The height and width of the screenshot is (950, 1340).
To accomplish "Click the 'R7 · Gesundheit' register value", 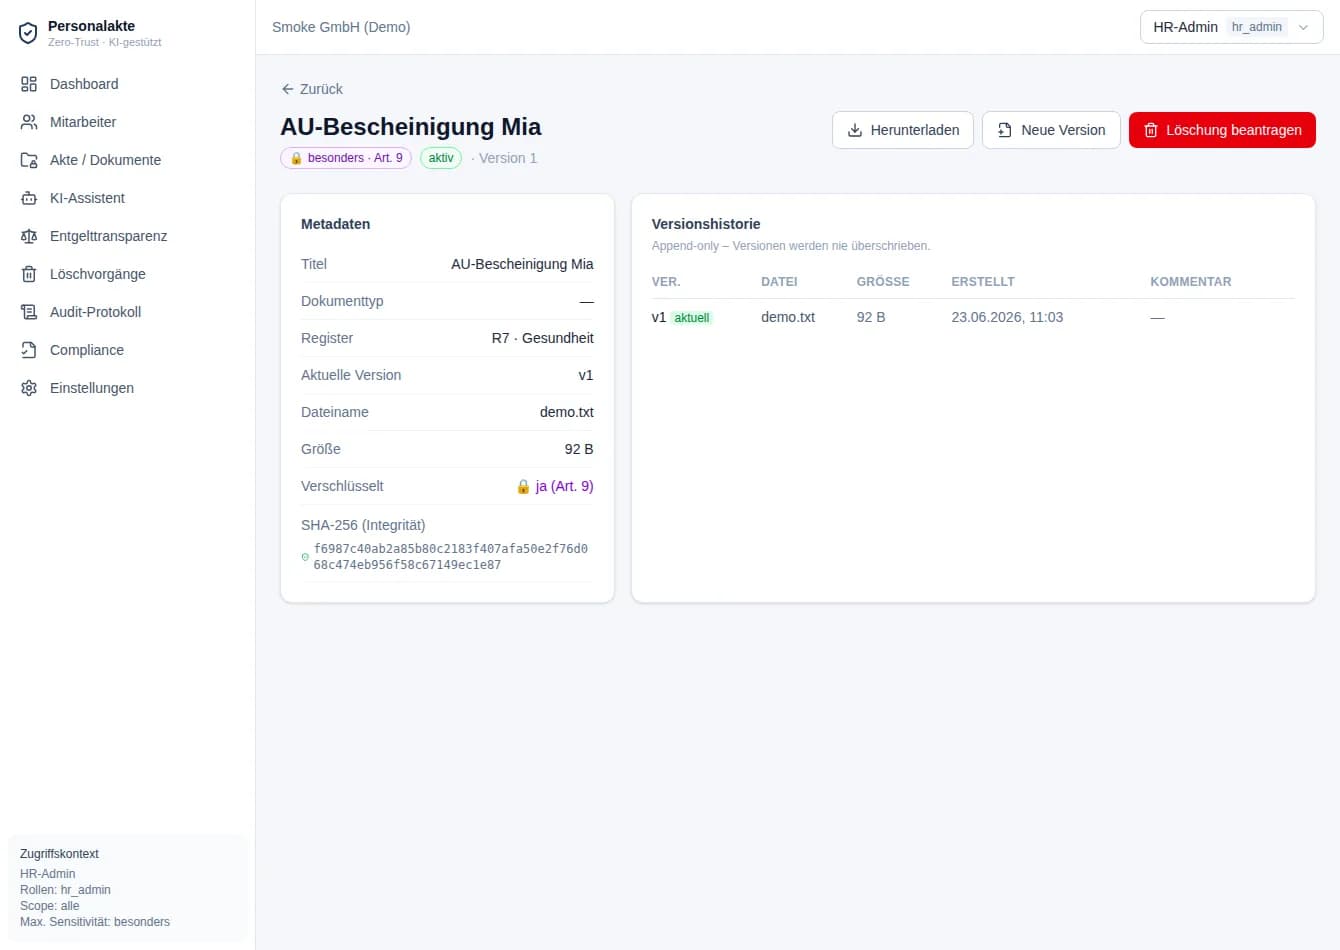I will click(x=543, y=338).
